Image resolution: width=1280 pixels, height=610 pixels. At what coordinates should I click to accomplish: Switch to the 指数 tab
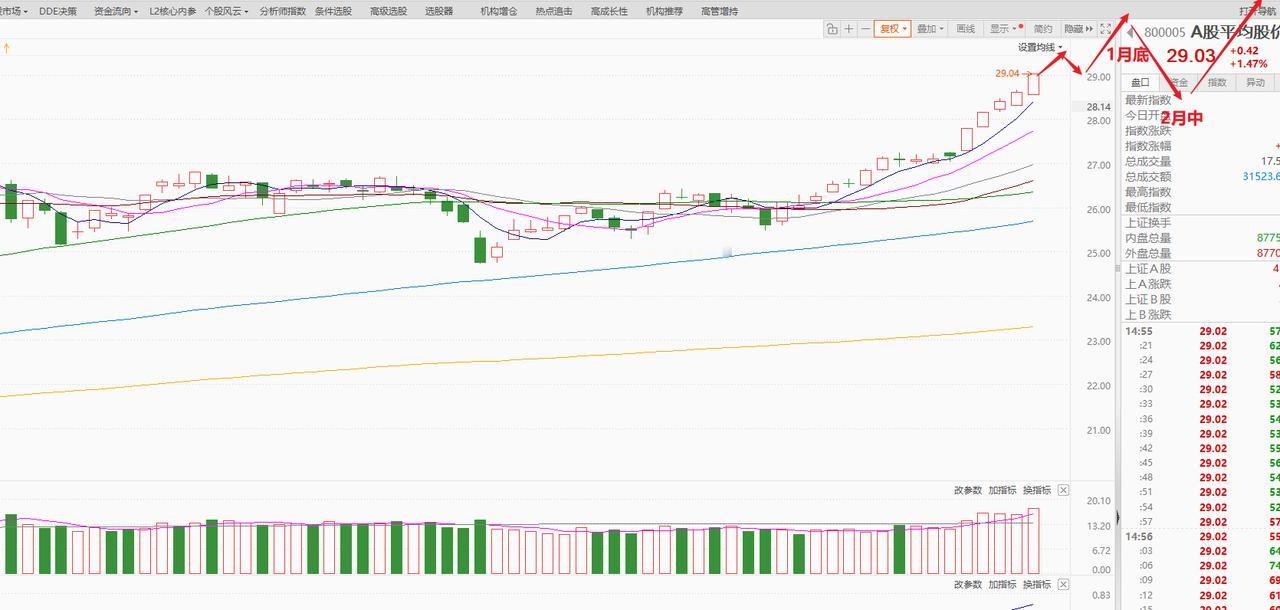click(x=1217, y=82)
